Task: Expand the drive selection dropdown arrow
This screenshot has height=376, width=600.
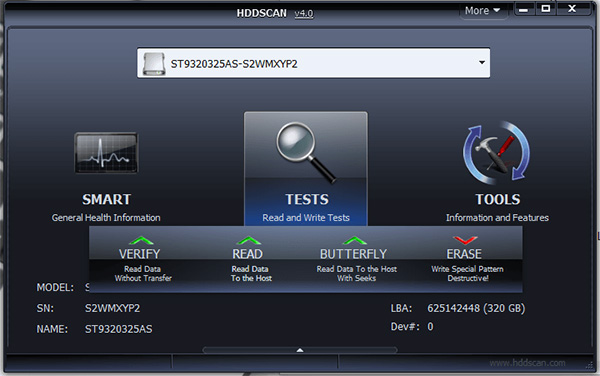Action: tap(482, 62)
